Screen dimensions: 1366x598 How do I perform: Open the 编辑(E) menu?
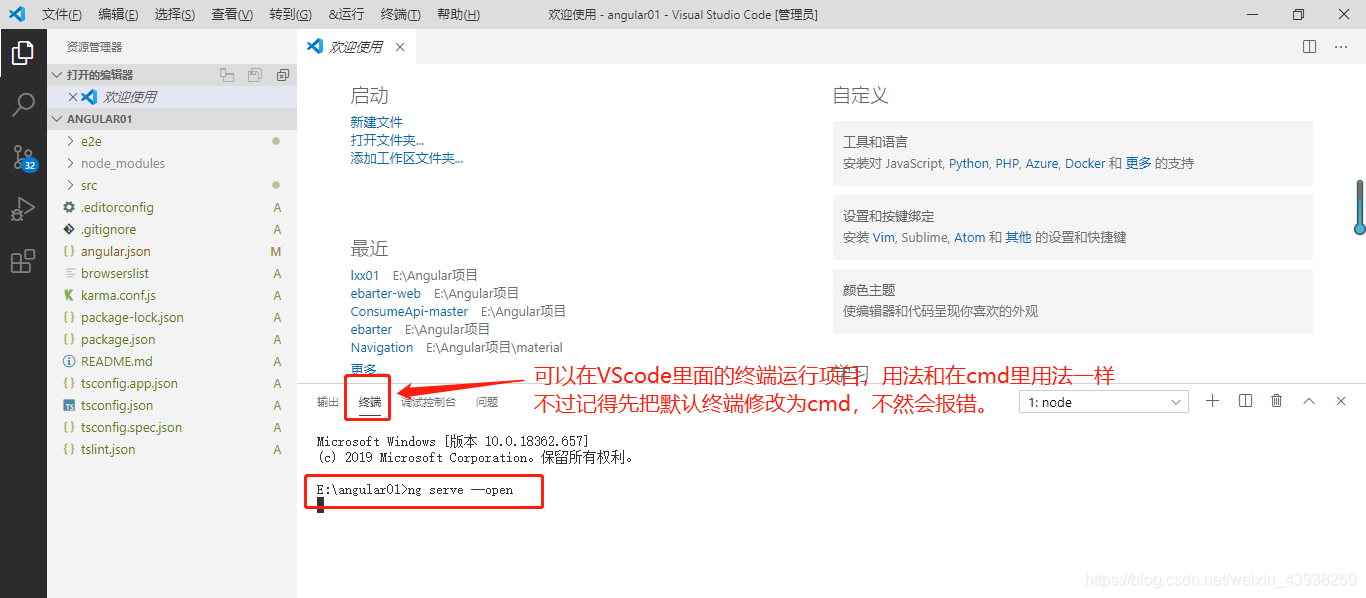[x=119, y=15]
